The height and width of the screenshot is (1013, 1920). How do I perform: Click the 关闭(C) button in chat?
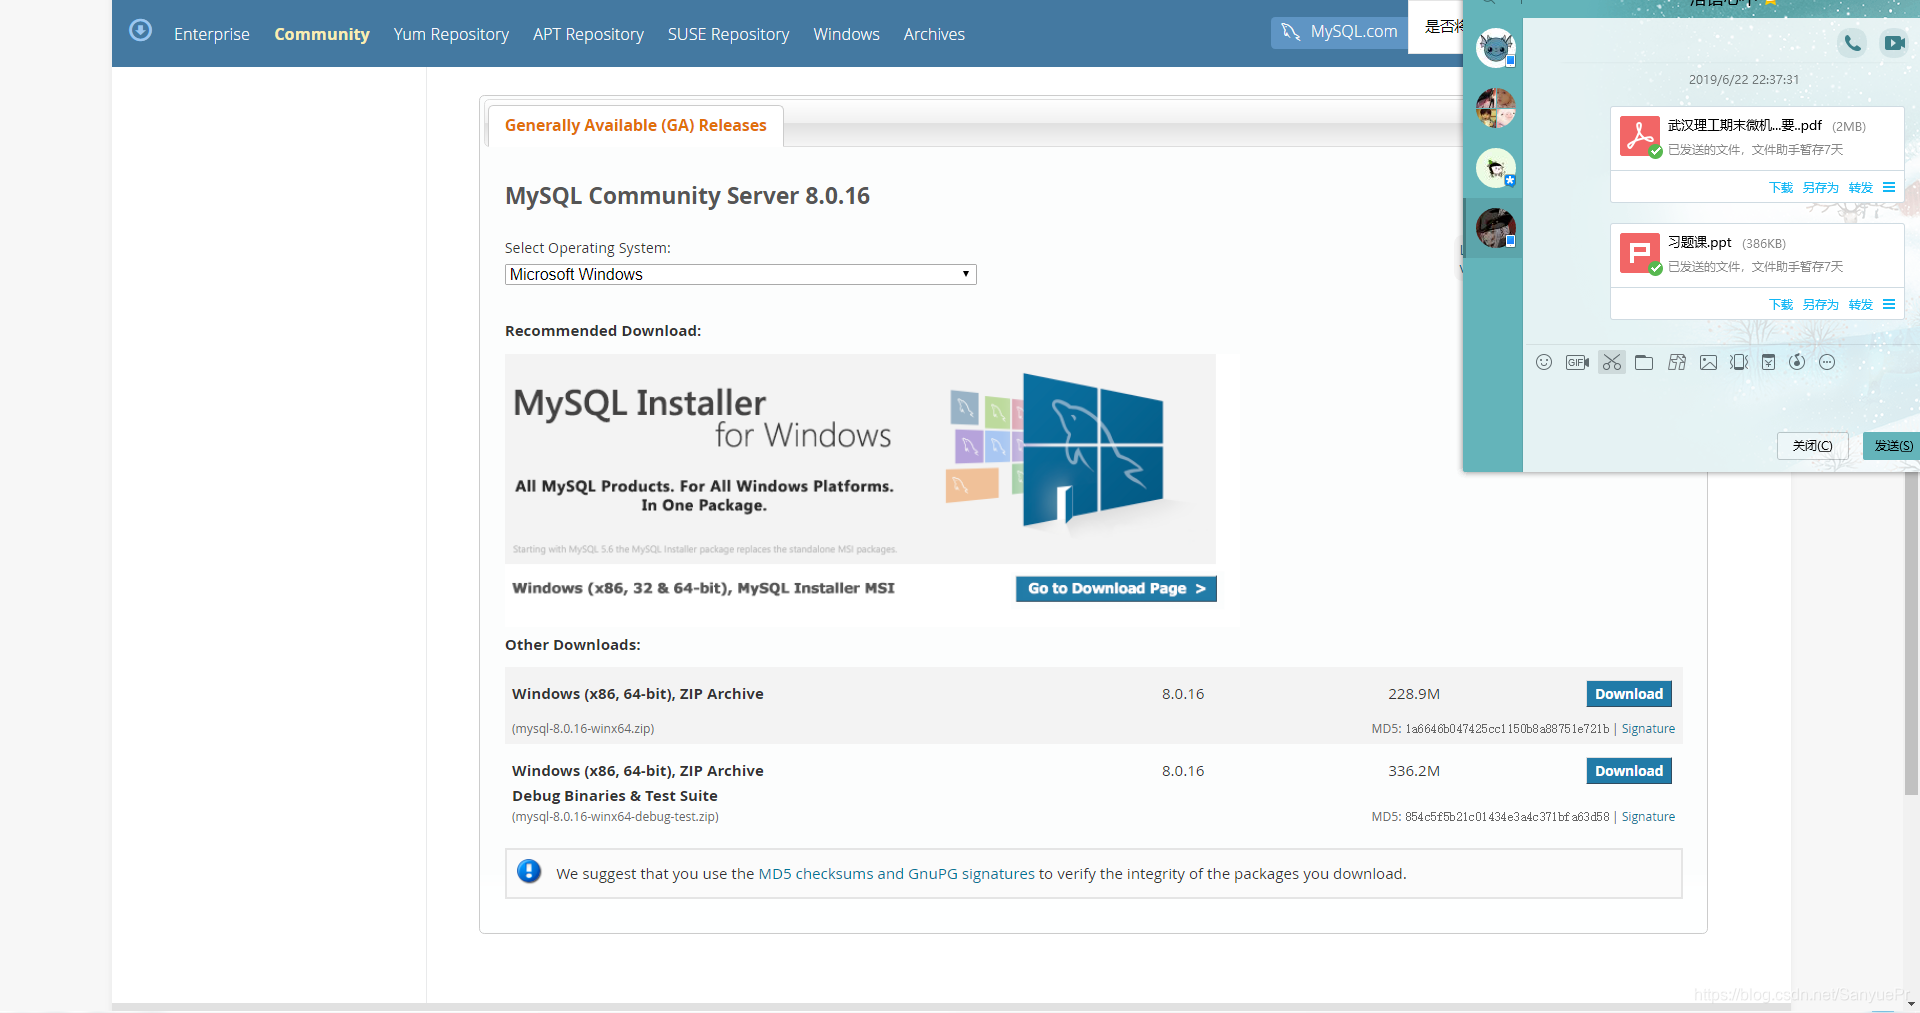[x=1812, y=446]
